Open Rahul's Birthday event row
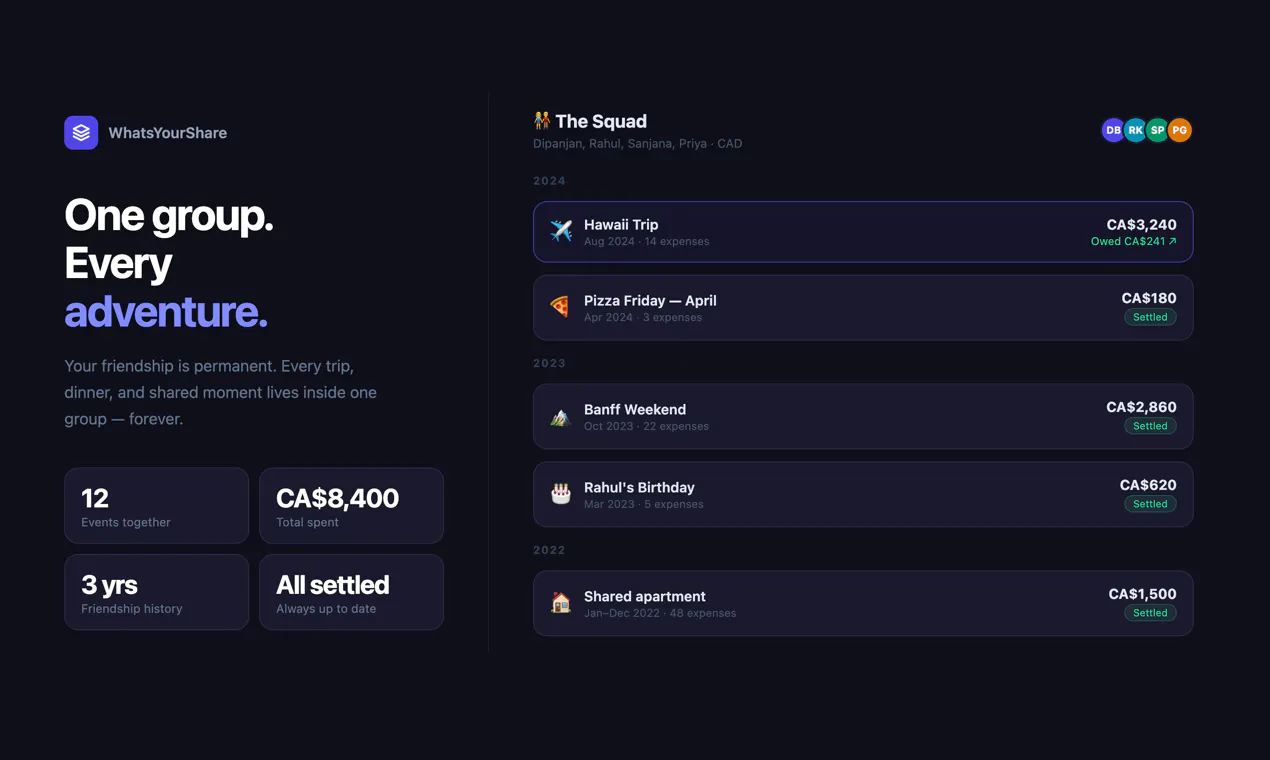The height and width of the screenshot is (760, 1270). pyautogui.click(x=863, y=494)
